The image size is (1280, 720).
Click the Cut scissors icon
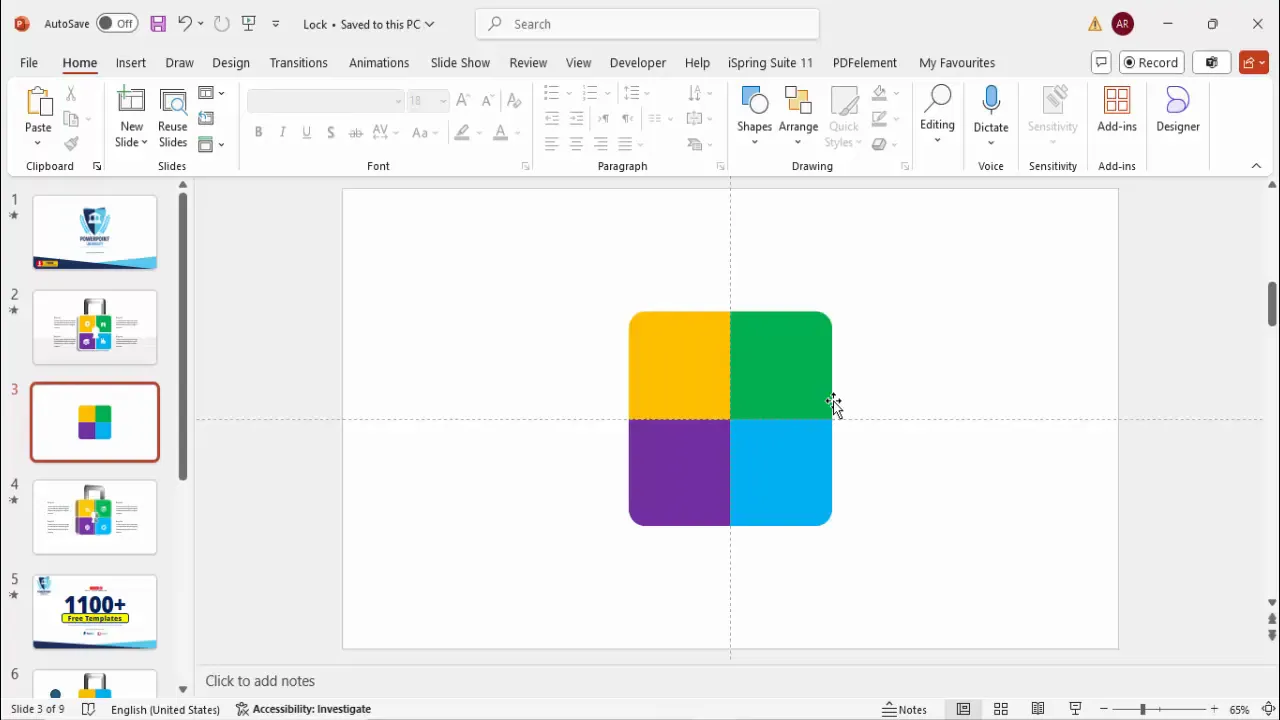coord(71,93)
